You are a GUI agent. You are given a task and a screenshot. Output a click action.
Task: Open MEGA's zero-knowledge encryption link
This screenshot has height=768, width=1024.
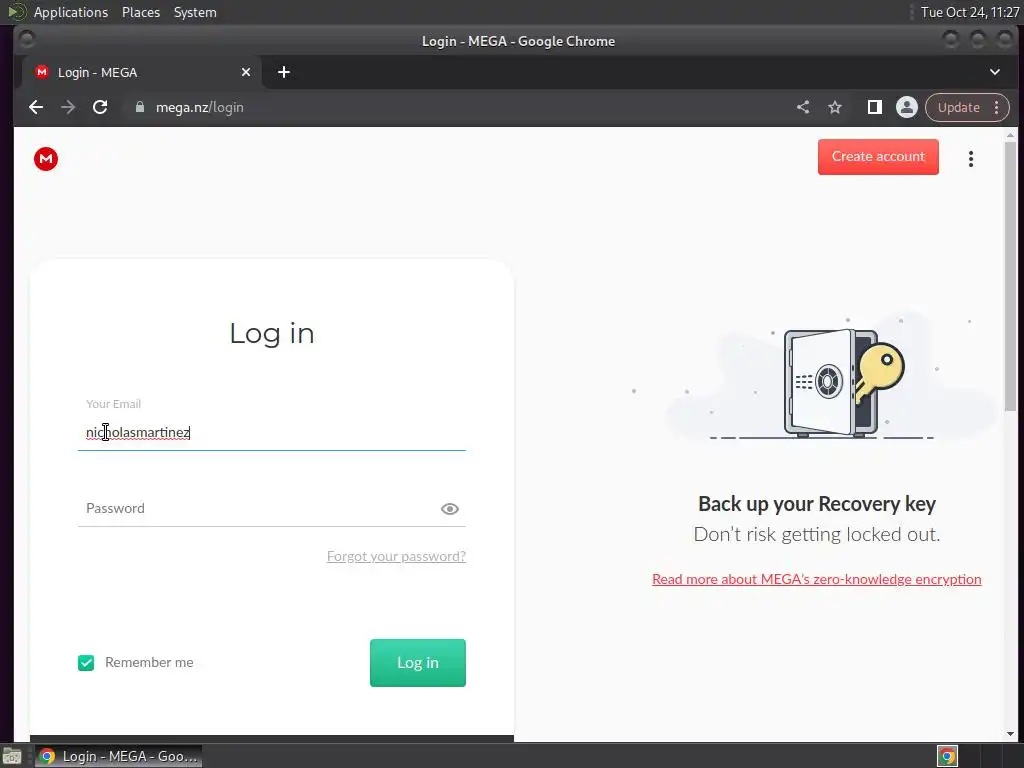click(x=816, y=579)
